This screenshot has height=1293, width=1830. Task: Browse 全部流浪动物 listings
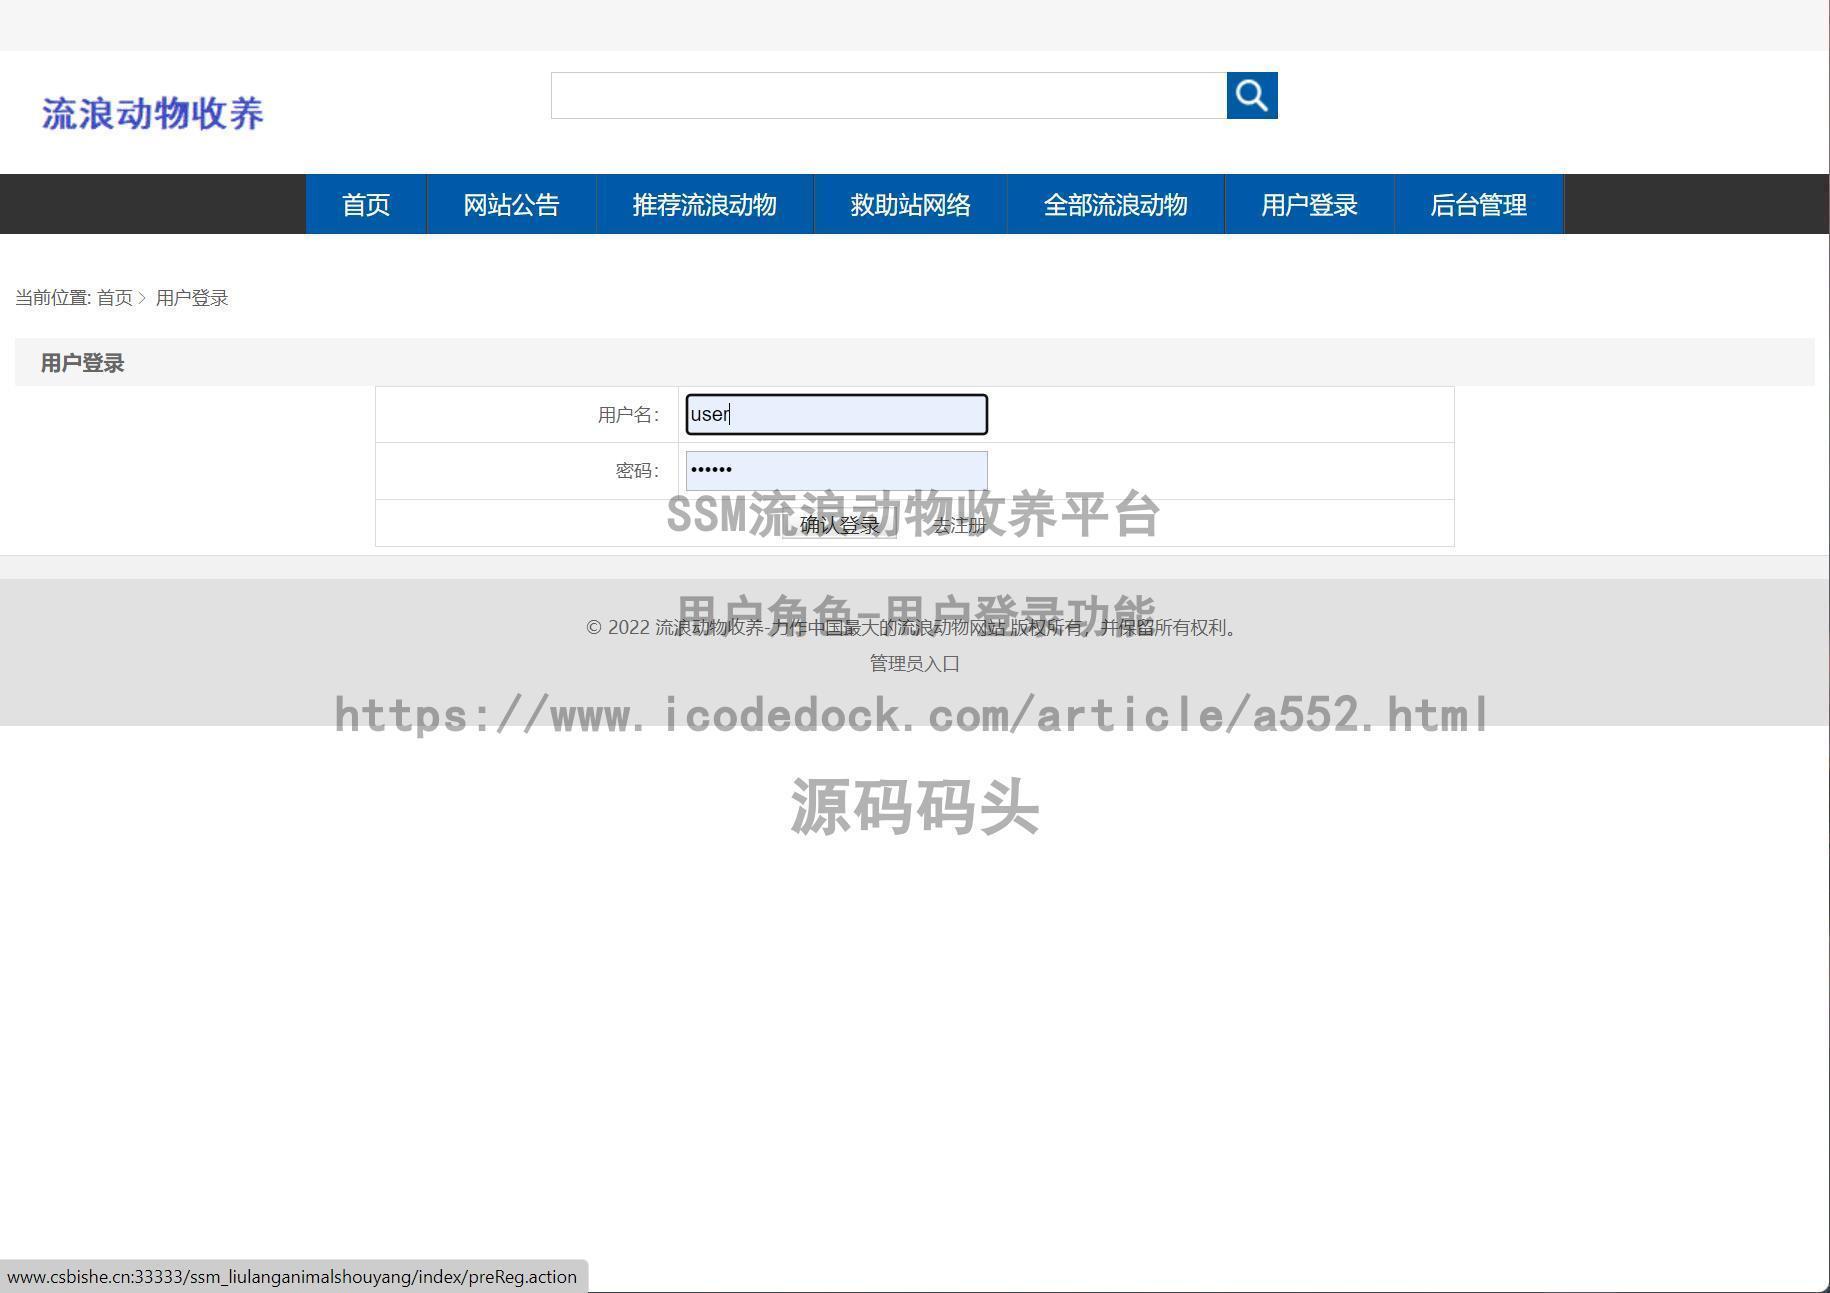click(1115, 204)
